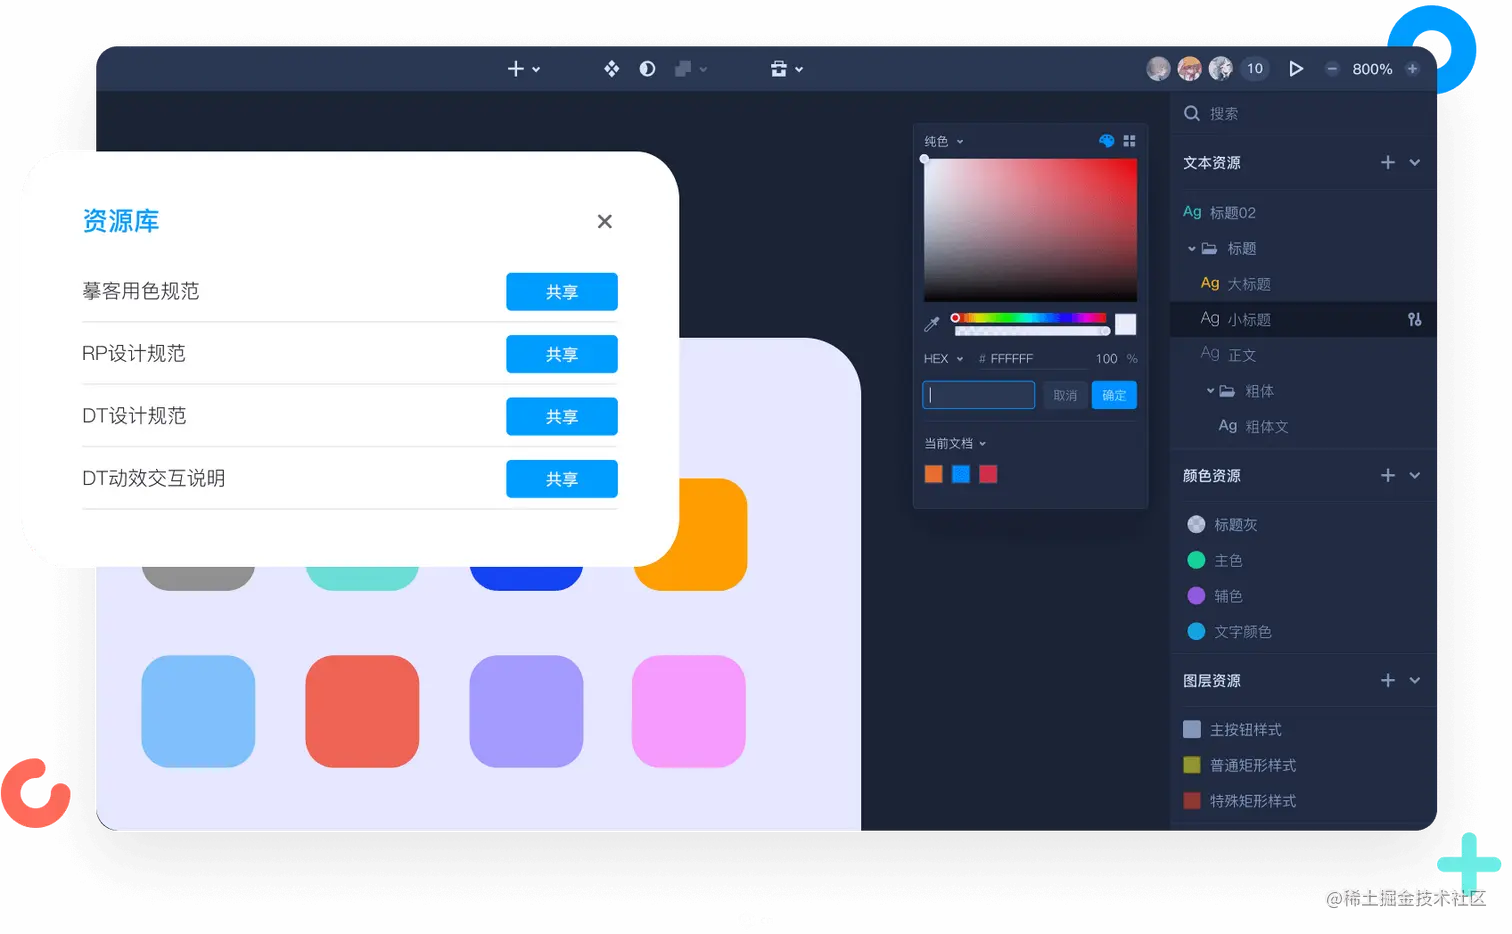Click the color name input box
This screenshot has width=1512, height=934.
(978, 395)
